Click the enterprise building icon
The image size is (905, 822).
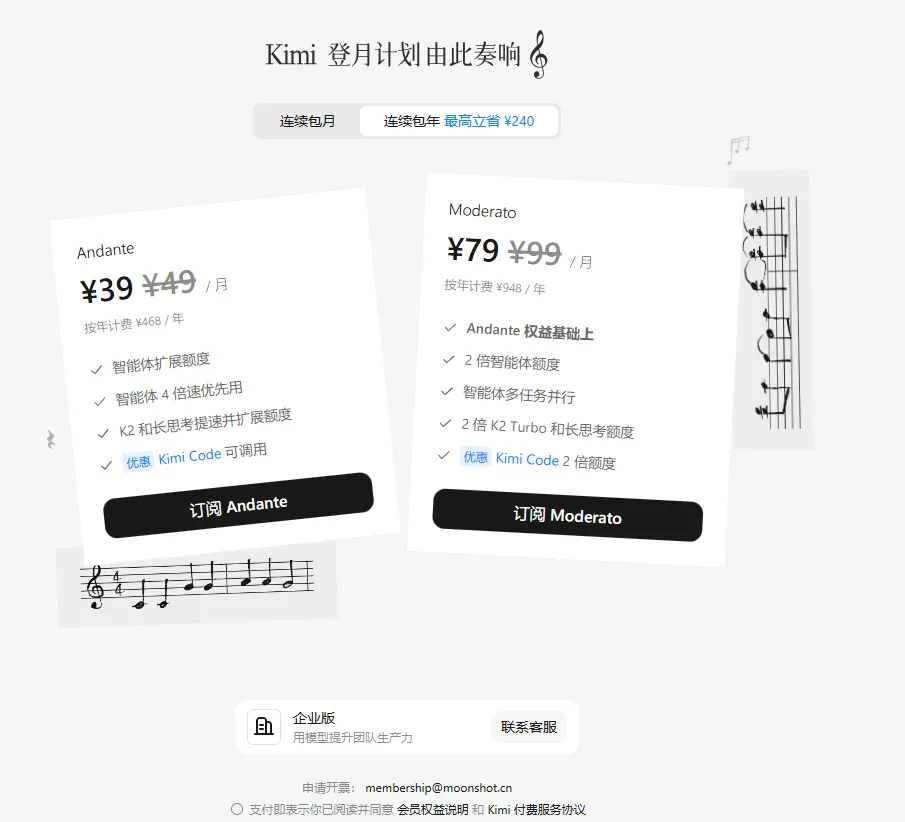(264, 726)
